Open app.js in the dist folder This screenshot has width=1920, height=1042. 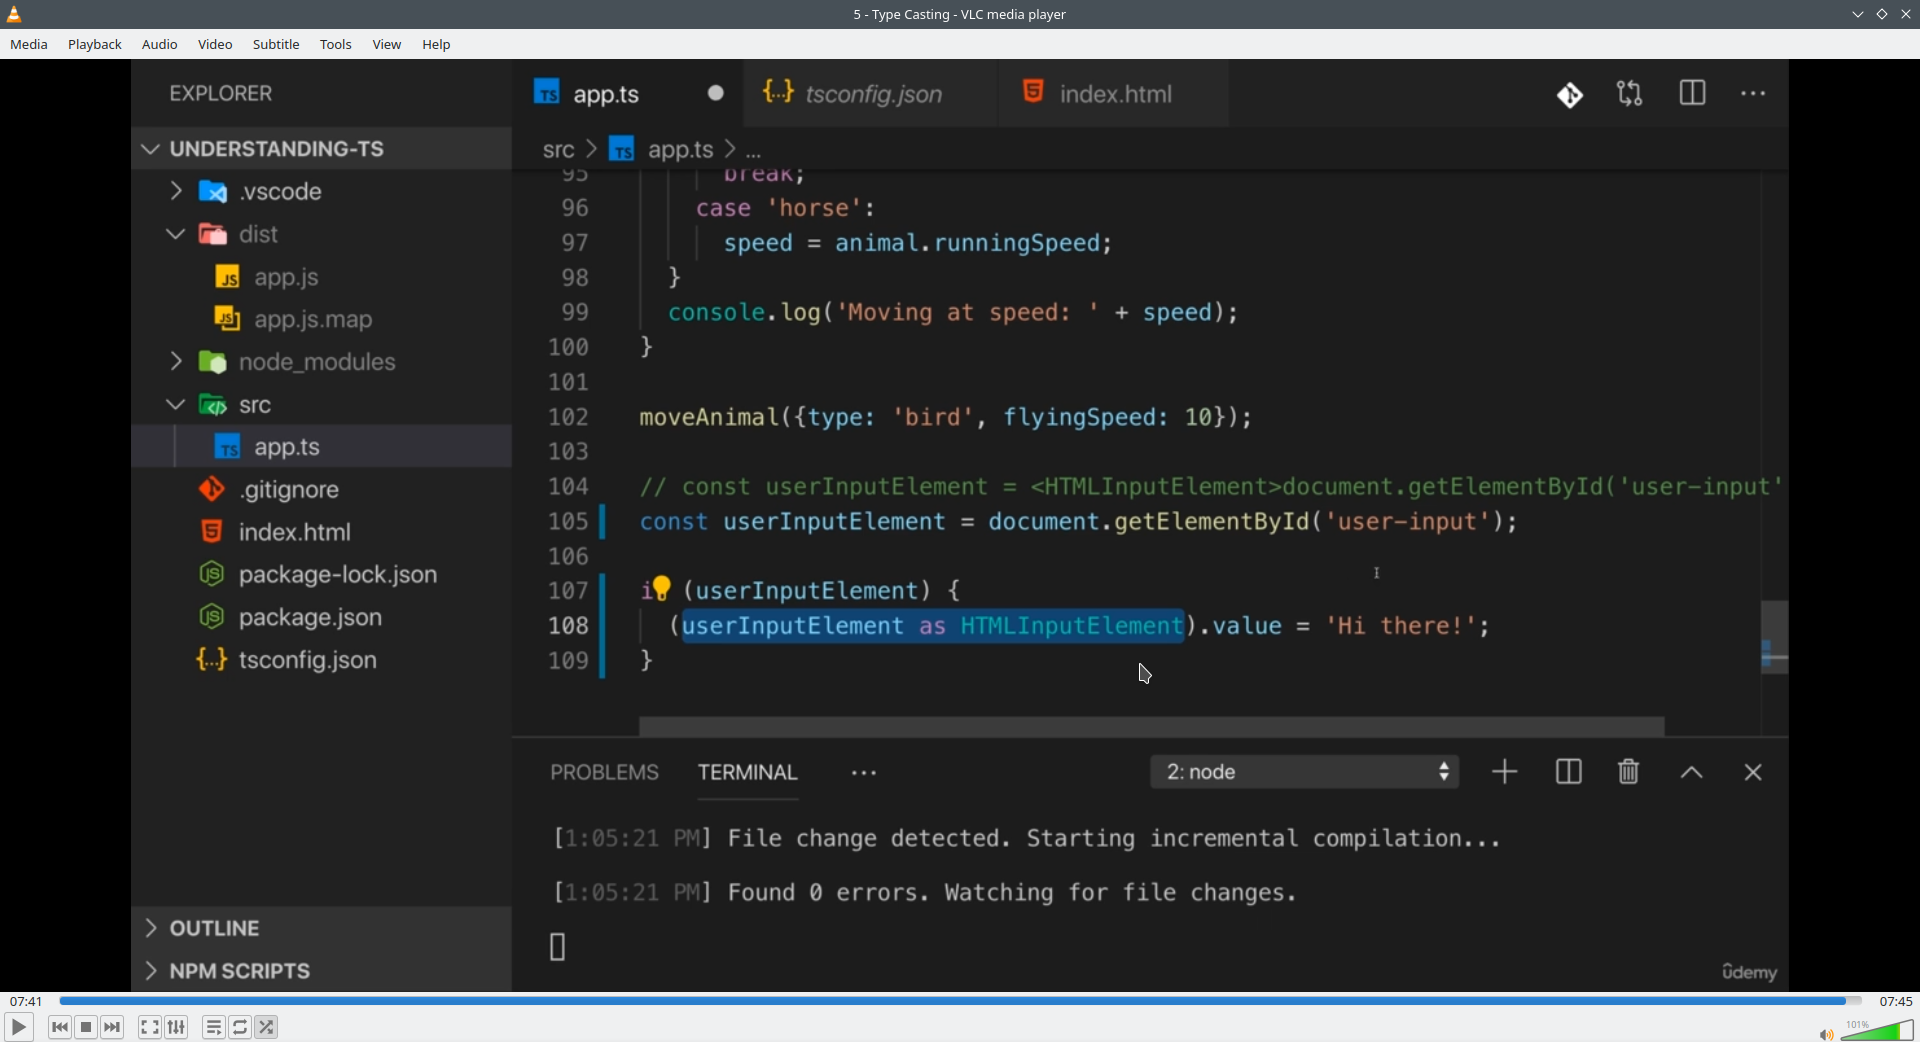(322, 277)
